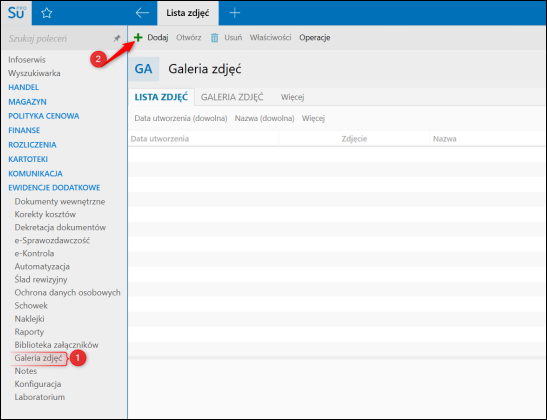Pin the command search panel
The height and width of the screenshot is (420, 547).
(x=117, y=38)
